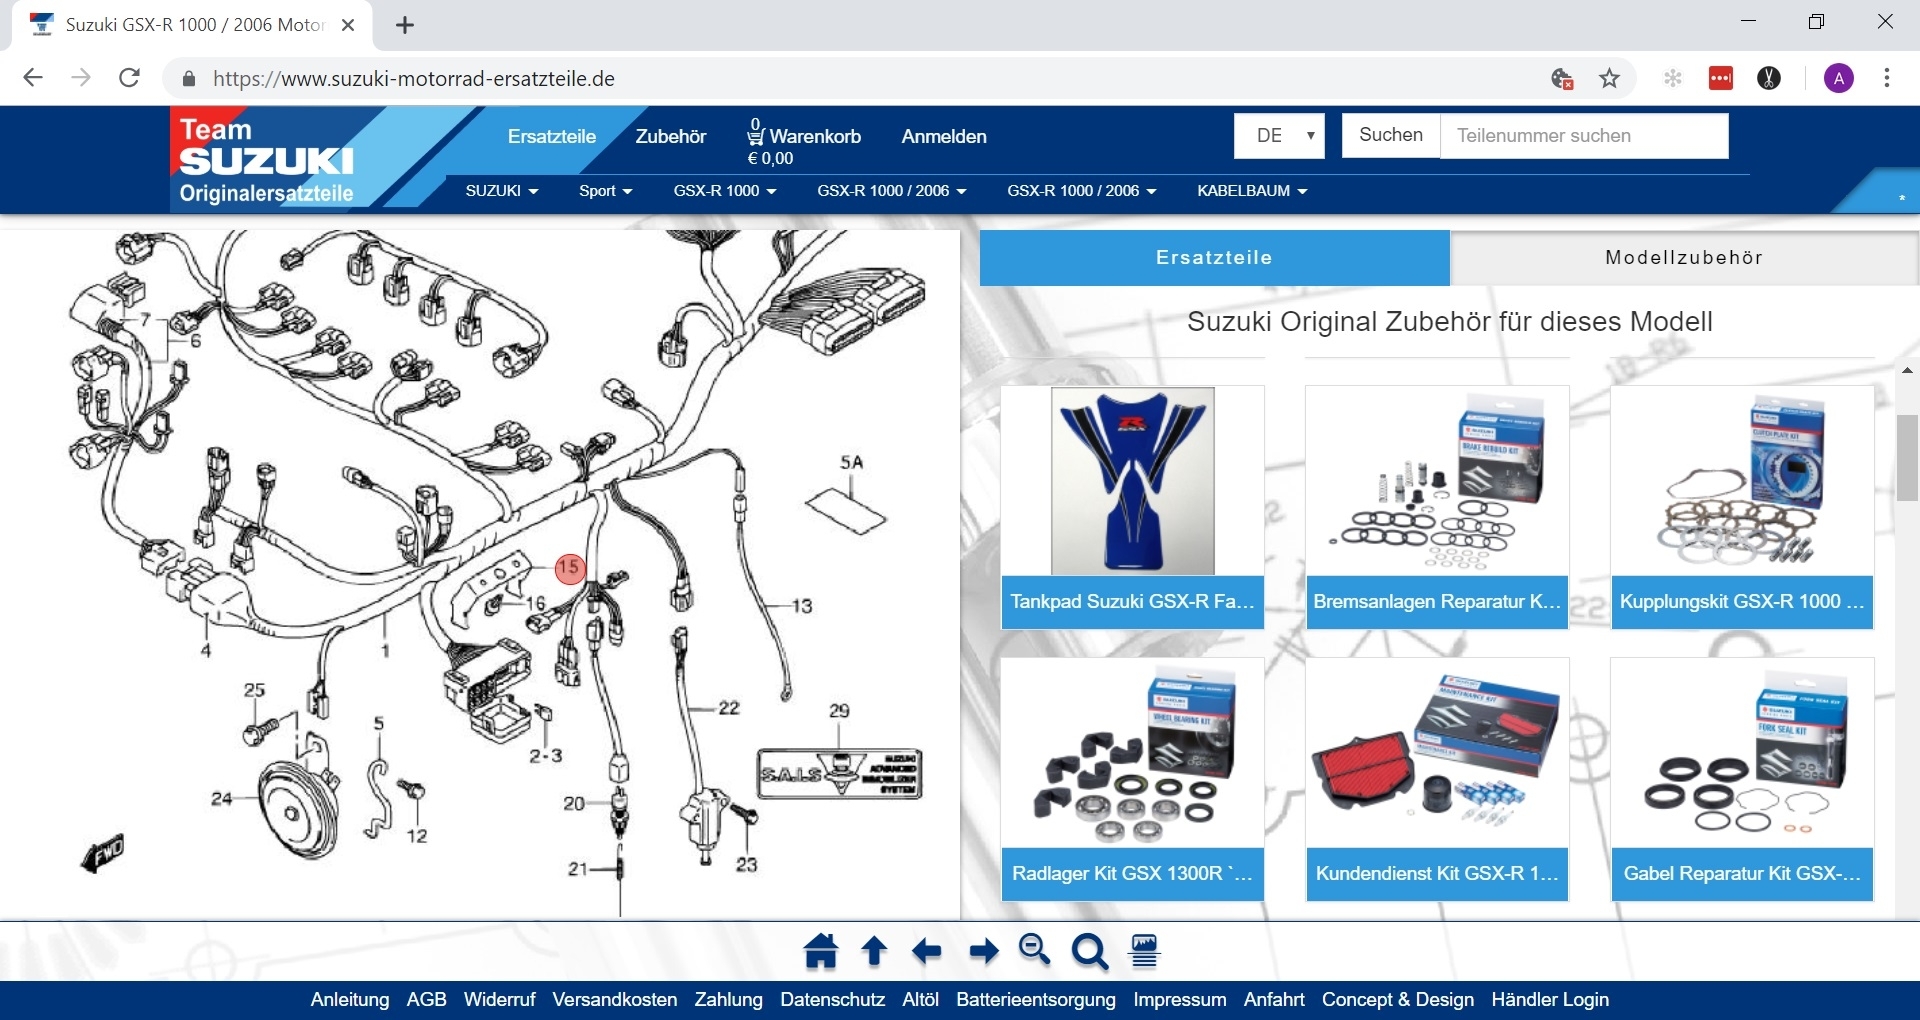Viewport: 1920px width, 1020px height.
Task: Open the Tankpad Suzuki GSX-R product
Action: click(x=1133, y=507)
